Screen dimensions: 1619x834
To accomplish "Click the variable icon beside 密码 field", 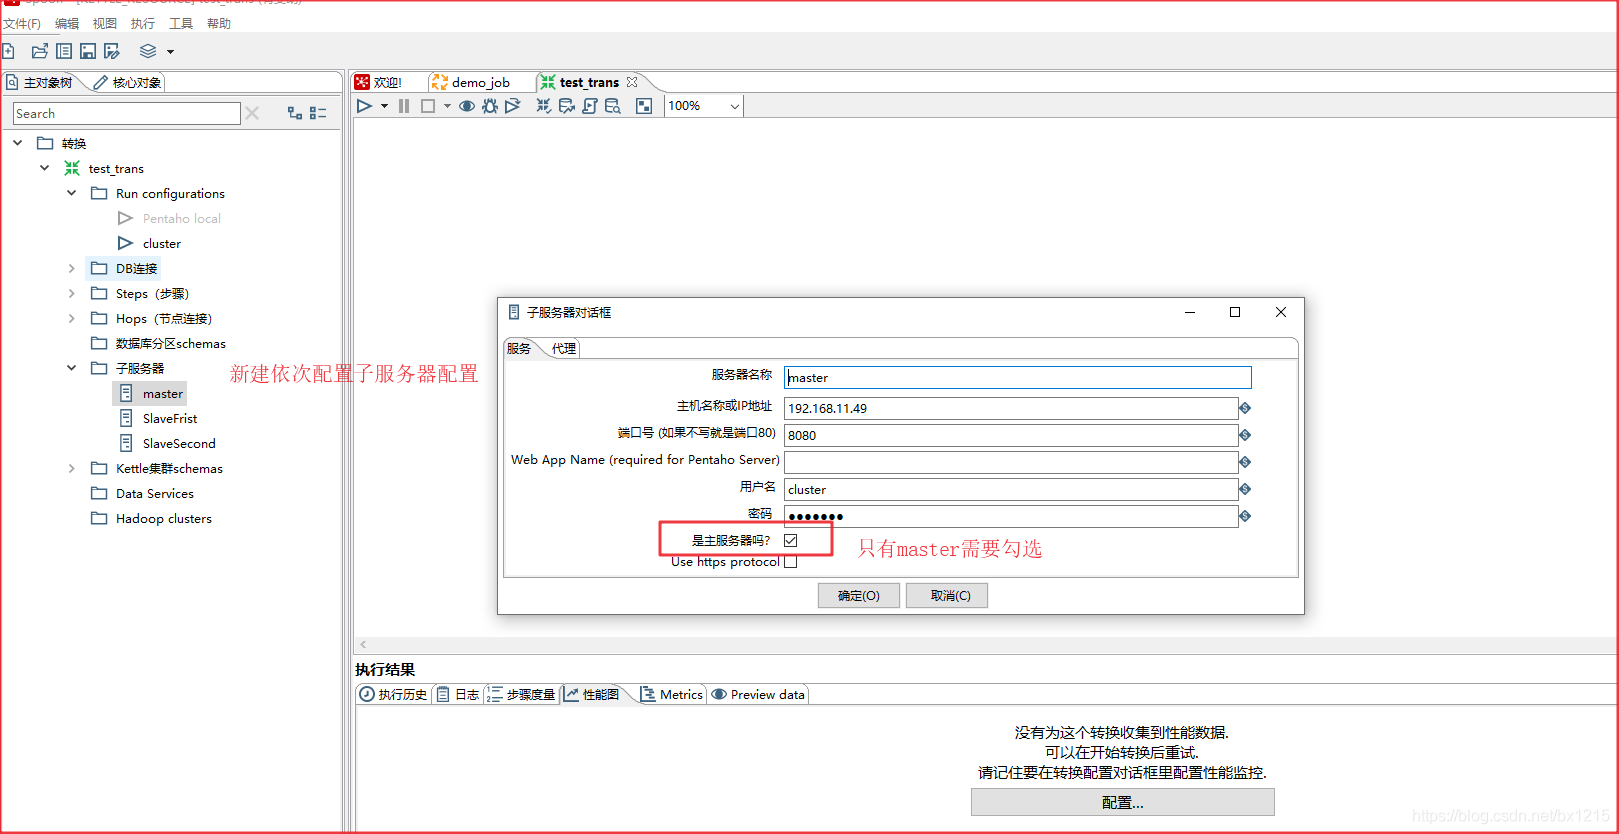I will (1245, 516).
